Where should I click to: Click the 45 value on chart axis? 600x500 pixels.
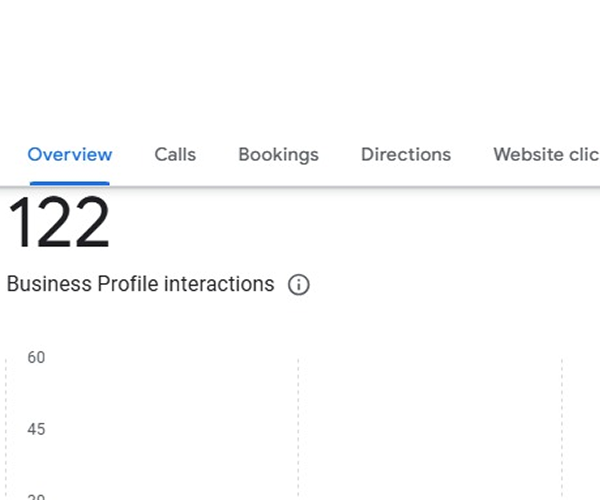pyautogui.click(x=36, y=429)
